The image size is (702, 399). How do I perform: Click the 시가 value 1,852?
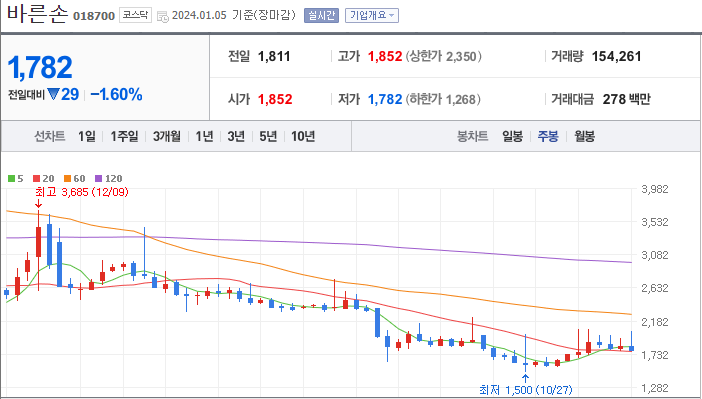[x=275, y=99]
